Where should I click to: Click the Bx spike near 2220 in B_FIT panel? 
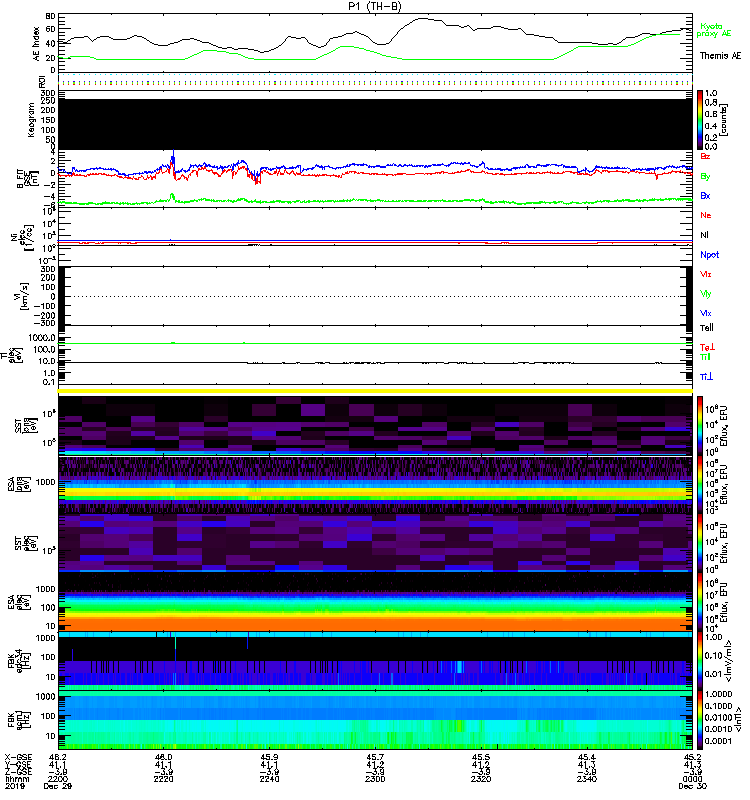[173, 159]
